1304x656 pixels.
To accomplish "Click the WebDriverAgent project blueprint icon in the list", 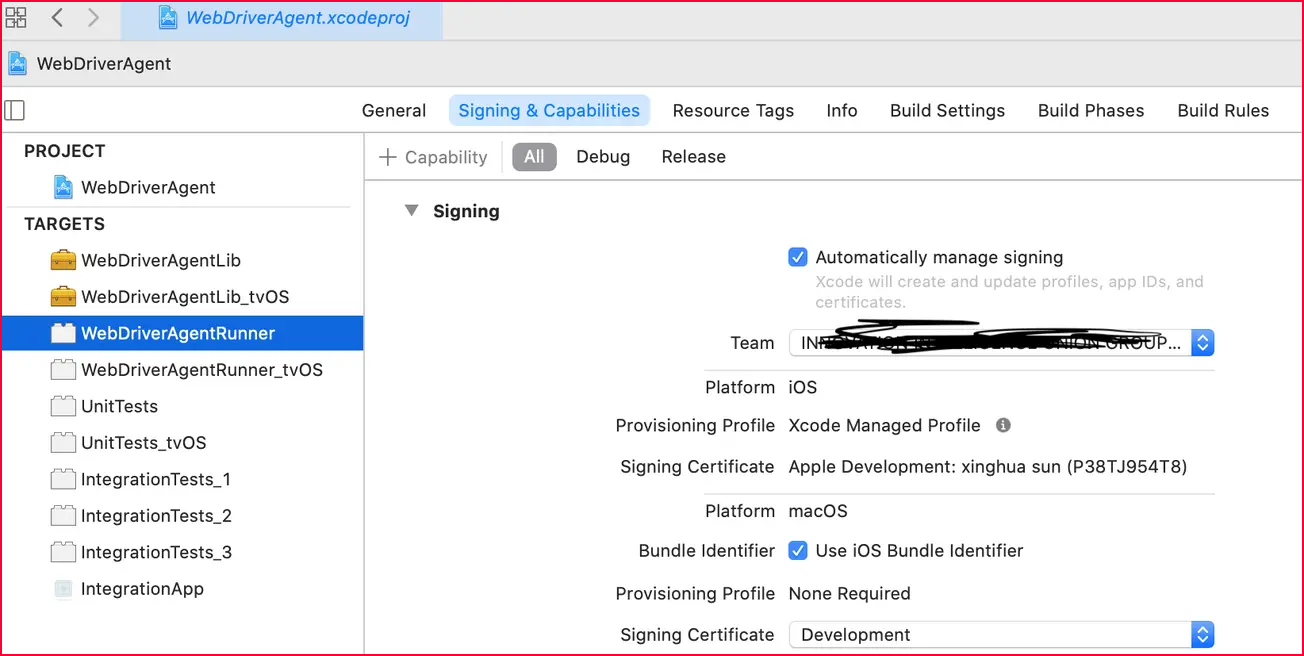I will tap(63, 187).
